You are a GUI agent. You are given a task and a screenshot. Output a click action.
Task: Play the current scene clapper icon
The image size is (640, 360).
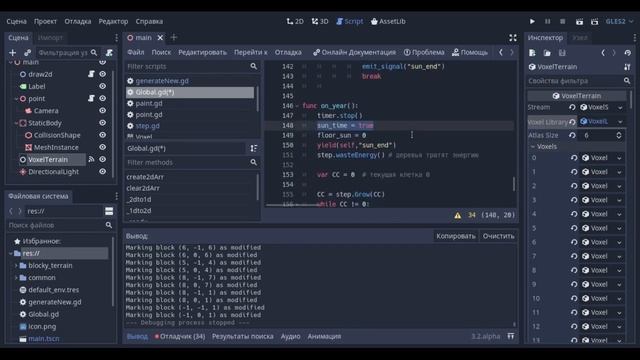[x=579, y=21]
